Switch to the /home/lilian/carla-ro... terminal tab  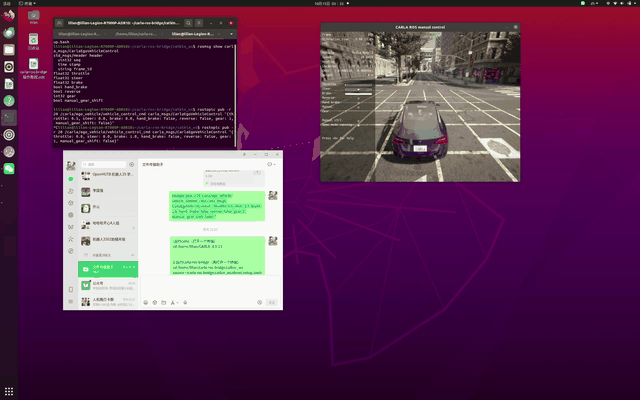[138, 34]
